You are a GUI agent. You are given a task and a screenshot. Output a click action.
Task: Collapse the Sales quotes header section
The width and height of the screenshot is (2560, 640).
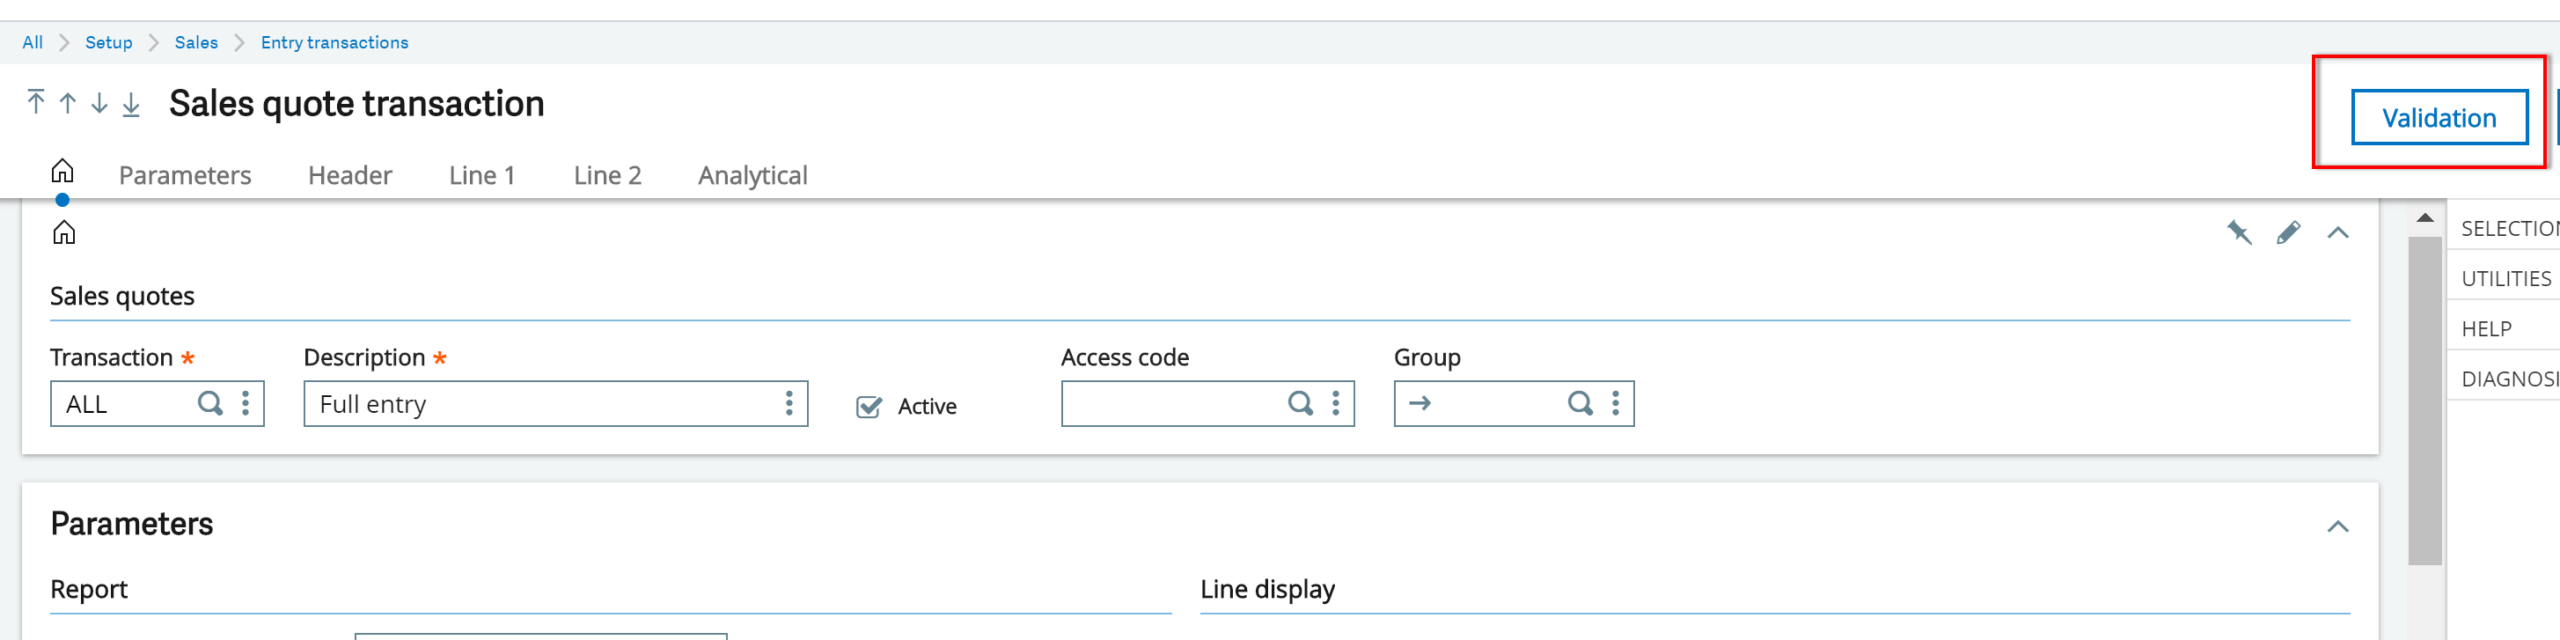pyautogui.click(x=2337, y=233)
